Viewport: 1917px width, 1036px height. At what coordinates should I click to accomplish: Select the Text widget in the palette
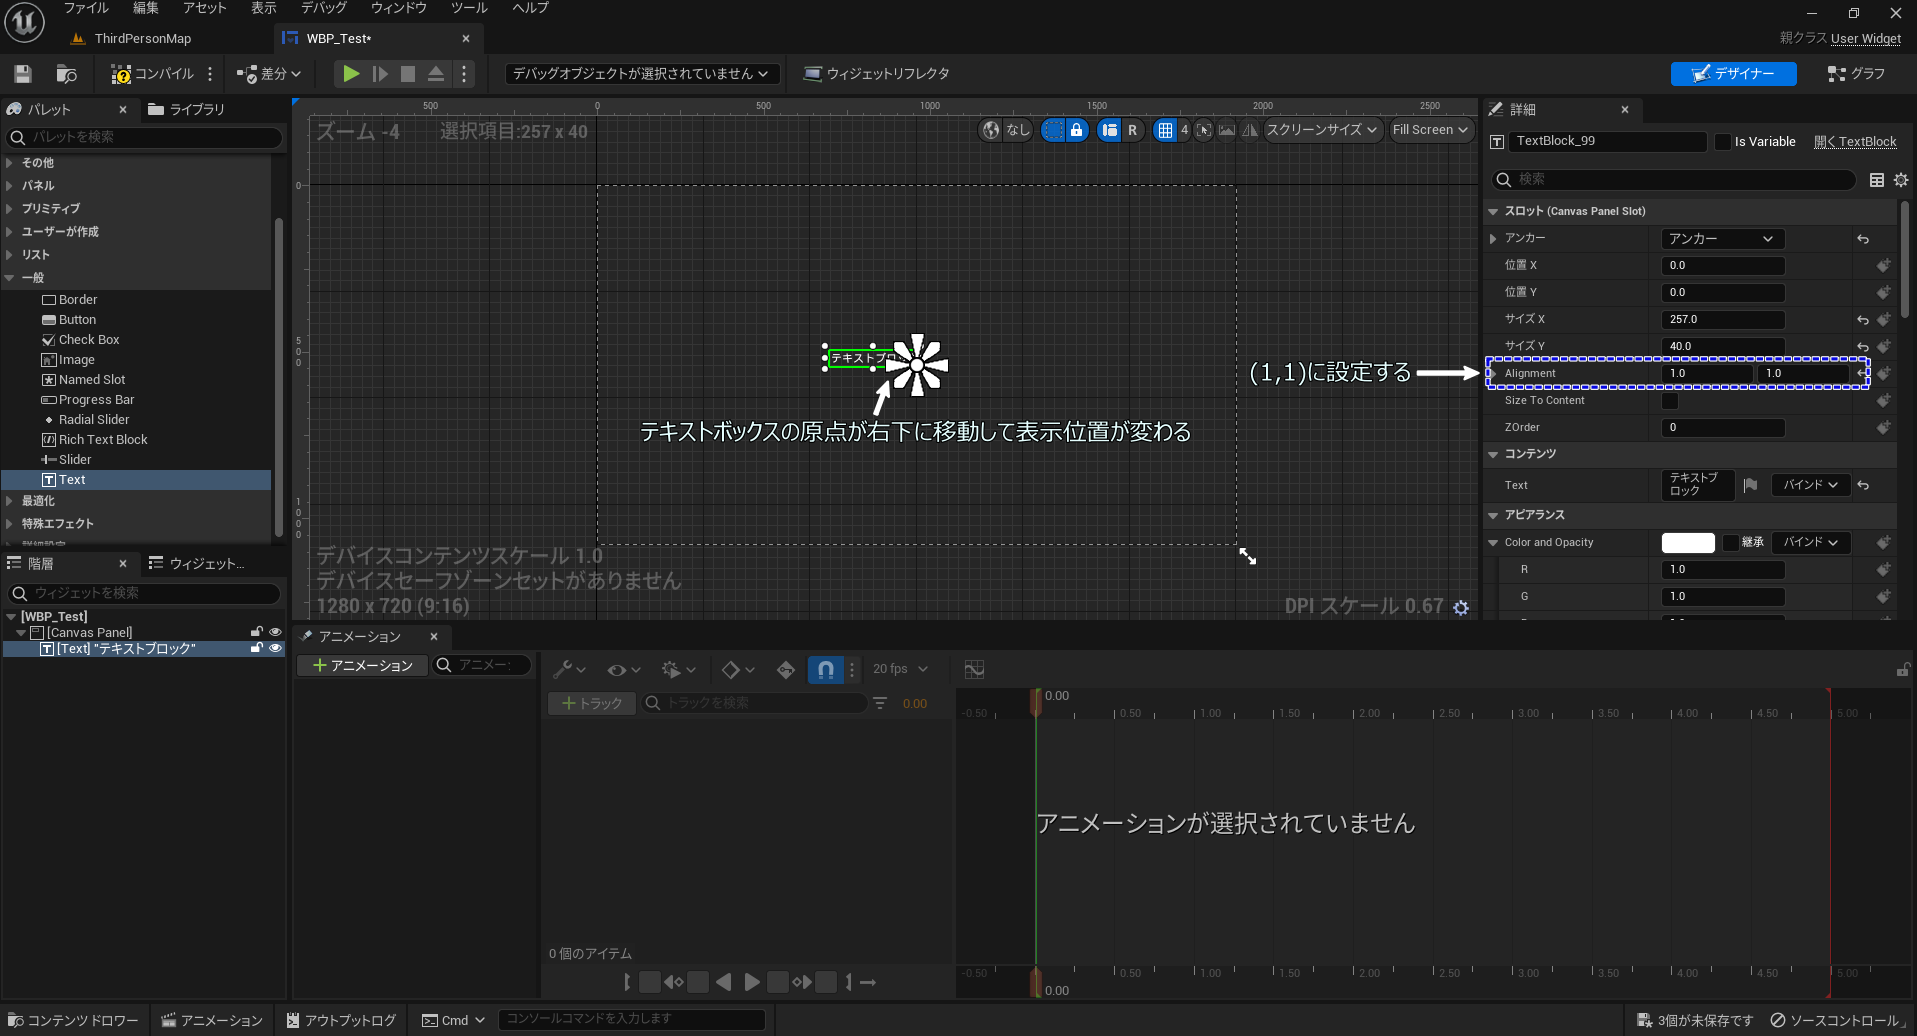70,479
